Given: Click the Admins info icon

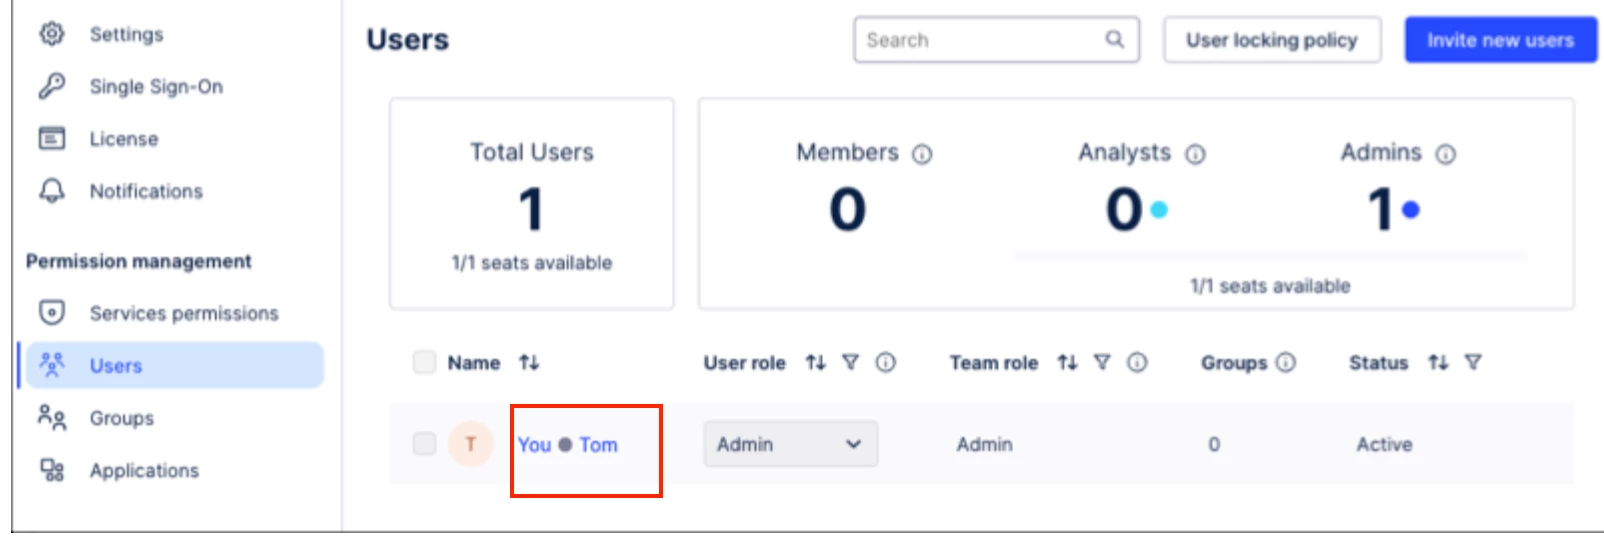Looking at the screenshot, I should click(x=1446, y=154).
